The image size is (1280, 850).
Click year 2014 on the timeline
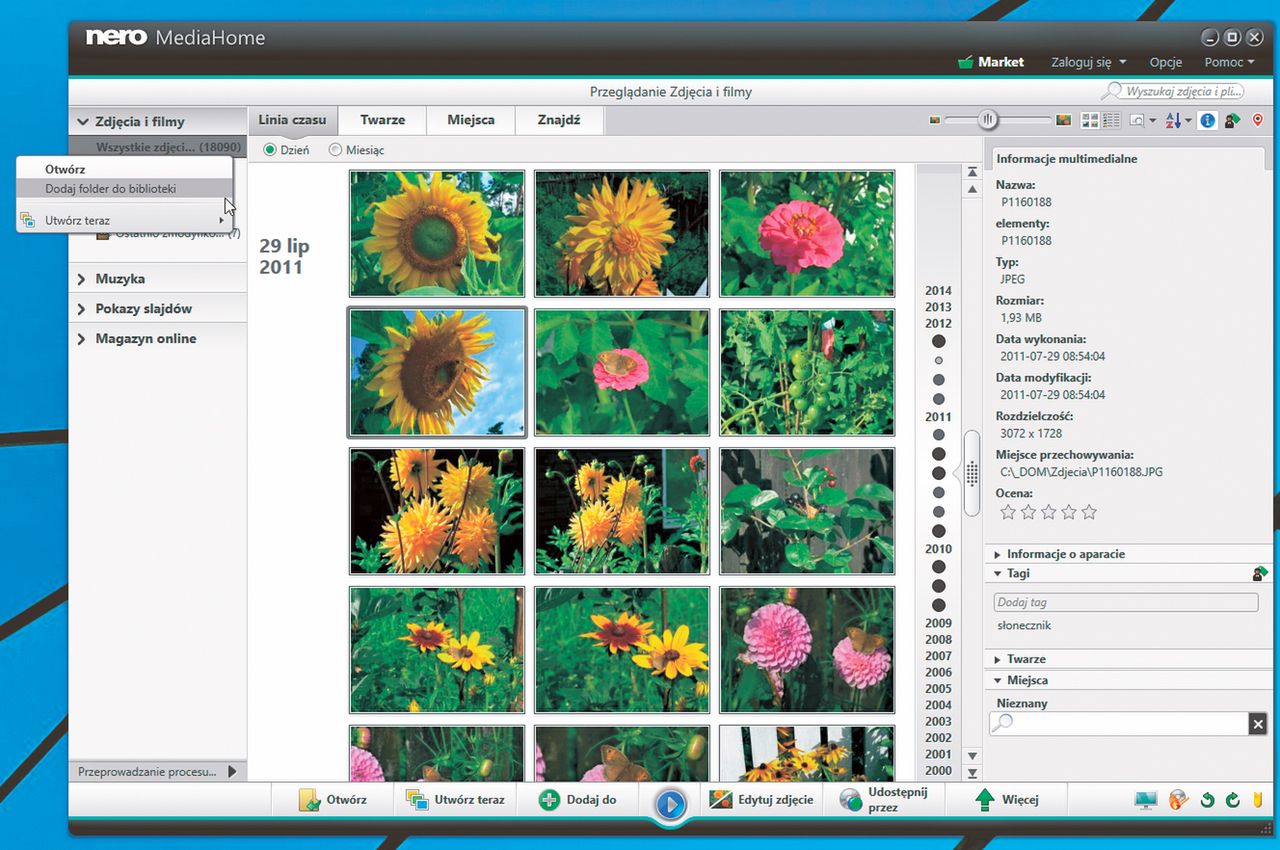938,291
